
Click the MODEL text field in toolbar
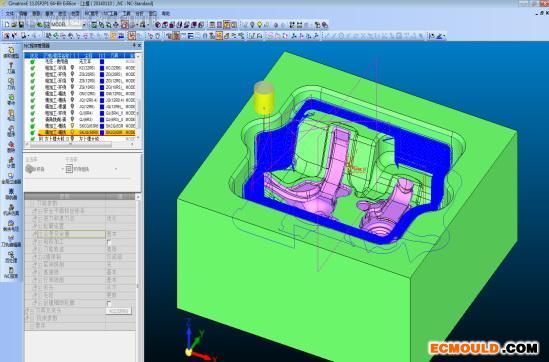point(66,25)
